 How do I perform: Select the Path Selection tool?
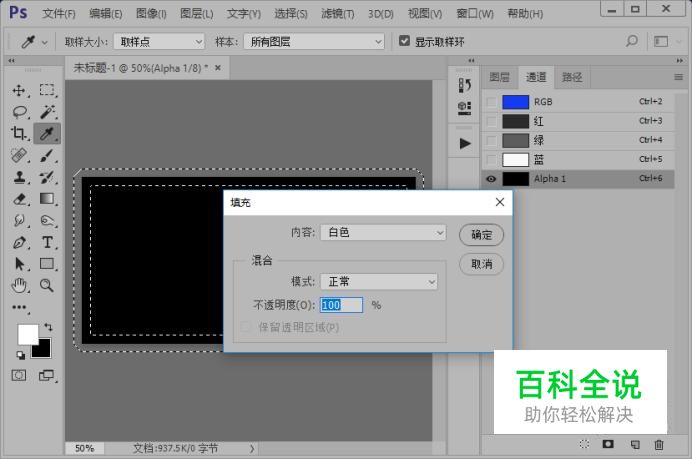[x=19, y=264]
